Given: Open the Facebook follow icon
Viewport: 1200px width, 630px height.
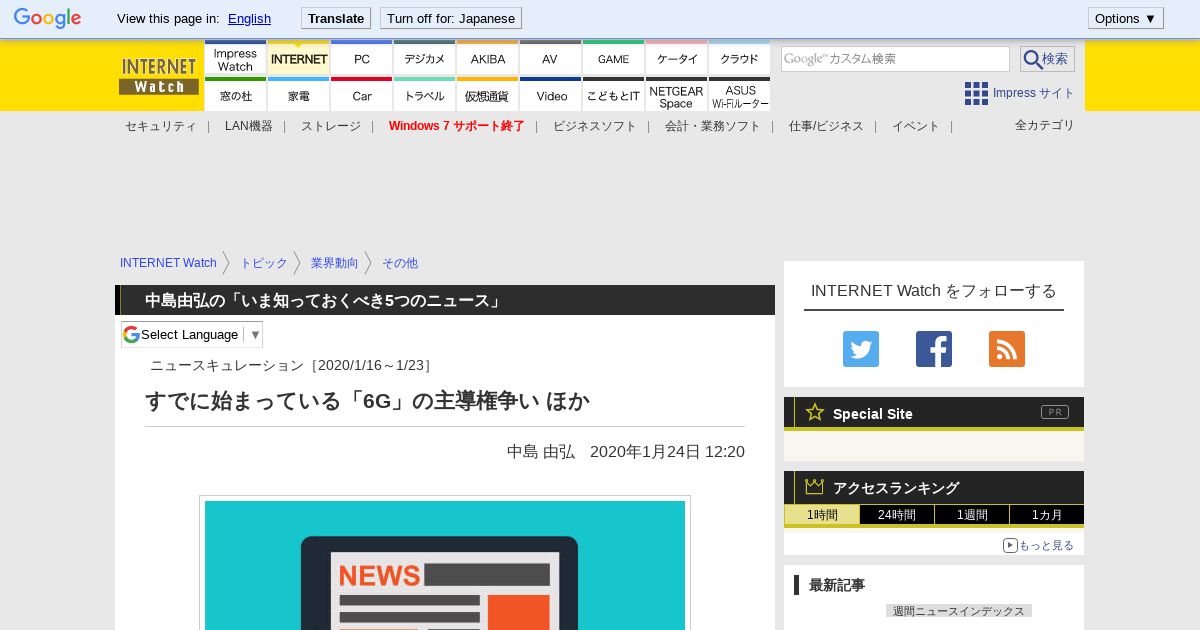Looking at the screenshot, I should (934, 349).
